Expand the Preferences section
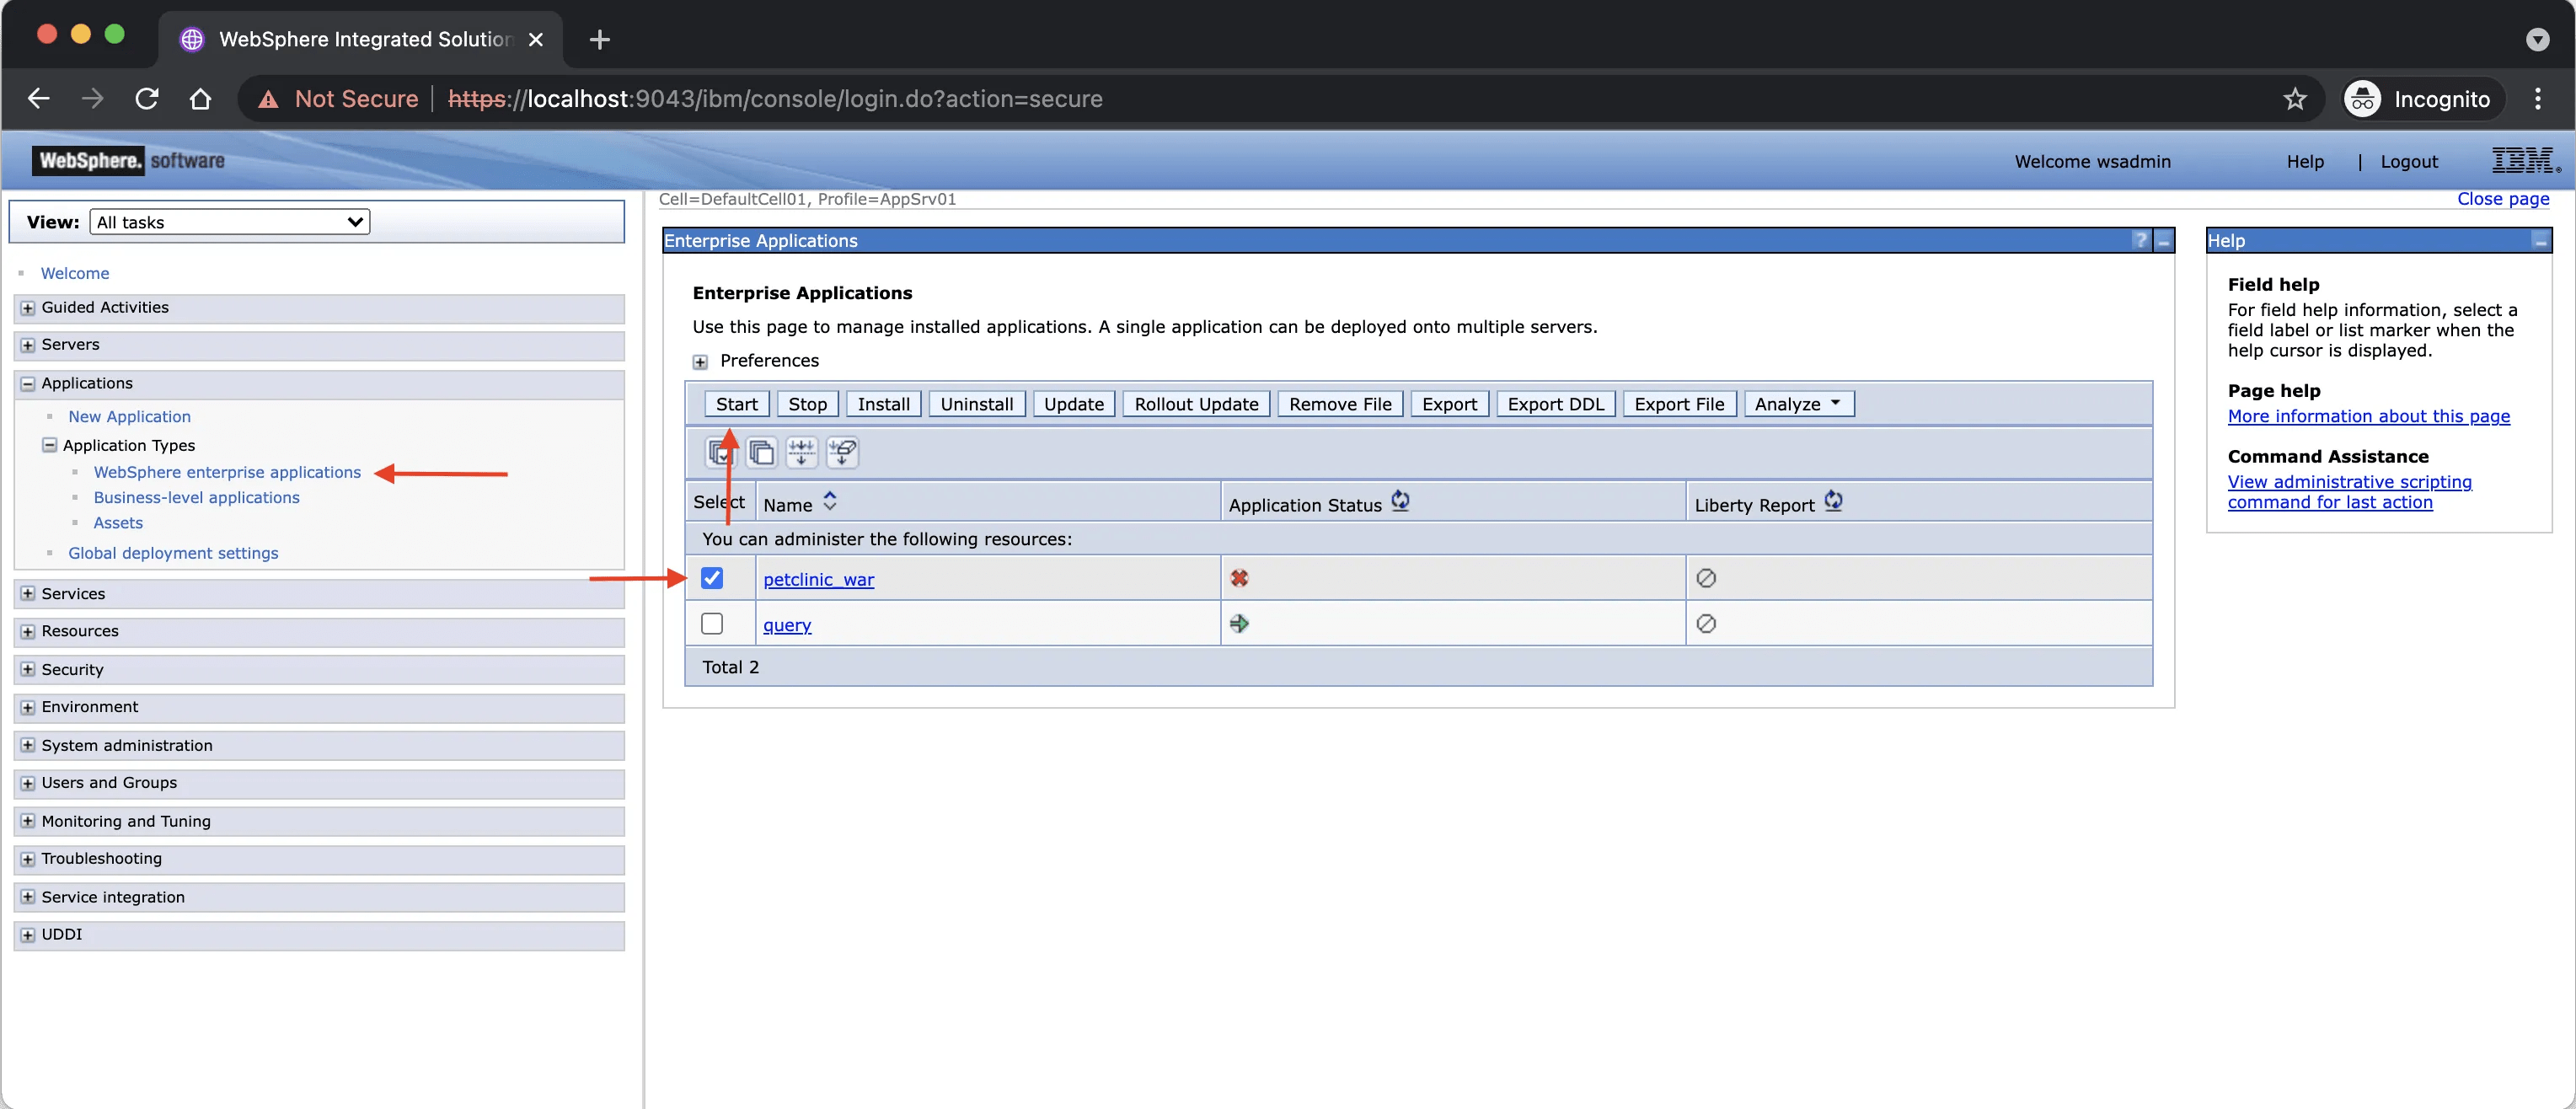2576x1109 pixels. (x=700, y=361)
